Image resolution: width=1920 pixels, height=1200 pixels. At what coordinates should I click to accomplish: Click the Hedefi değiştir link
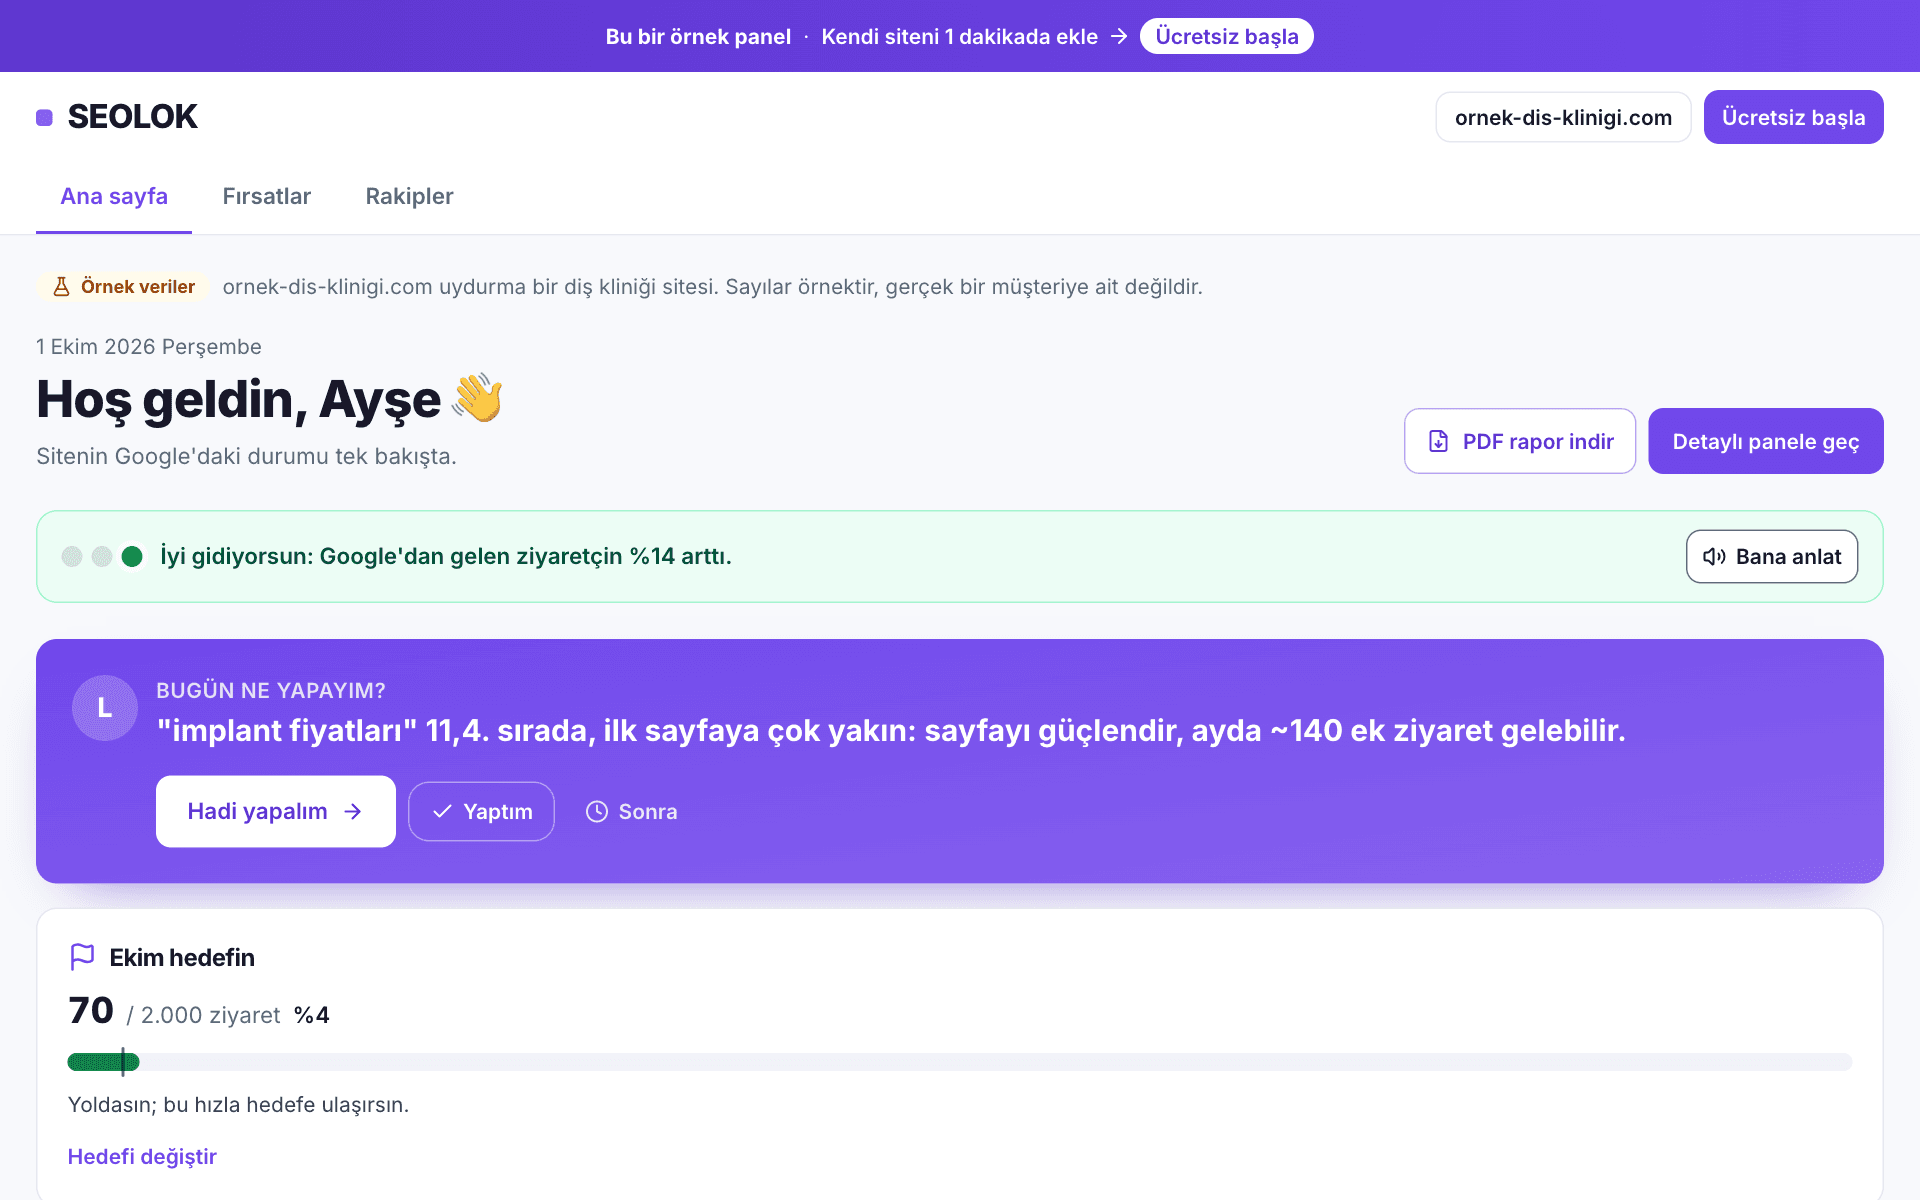pyautogui.click(x=142, y=1156)
